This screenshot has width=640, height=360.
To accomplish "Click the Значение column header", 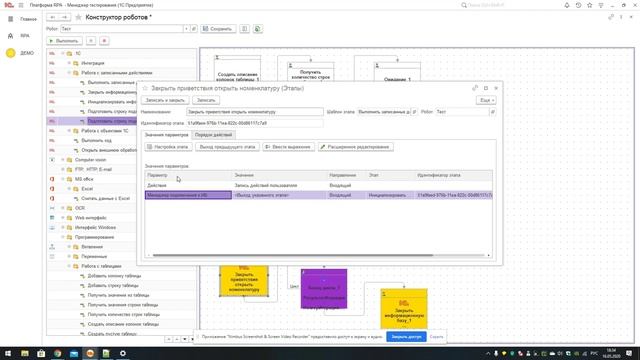I will point(280,176).
